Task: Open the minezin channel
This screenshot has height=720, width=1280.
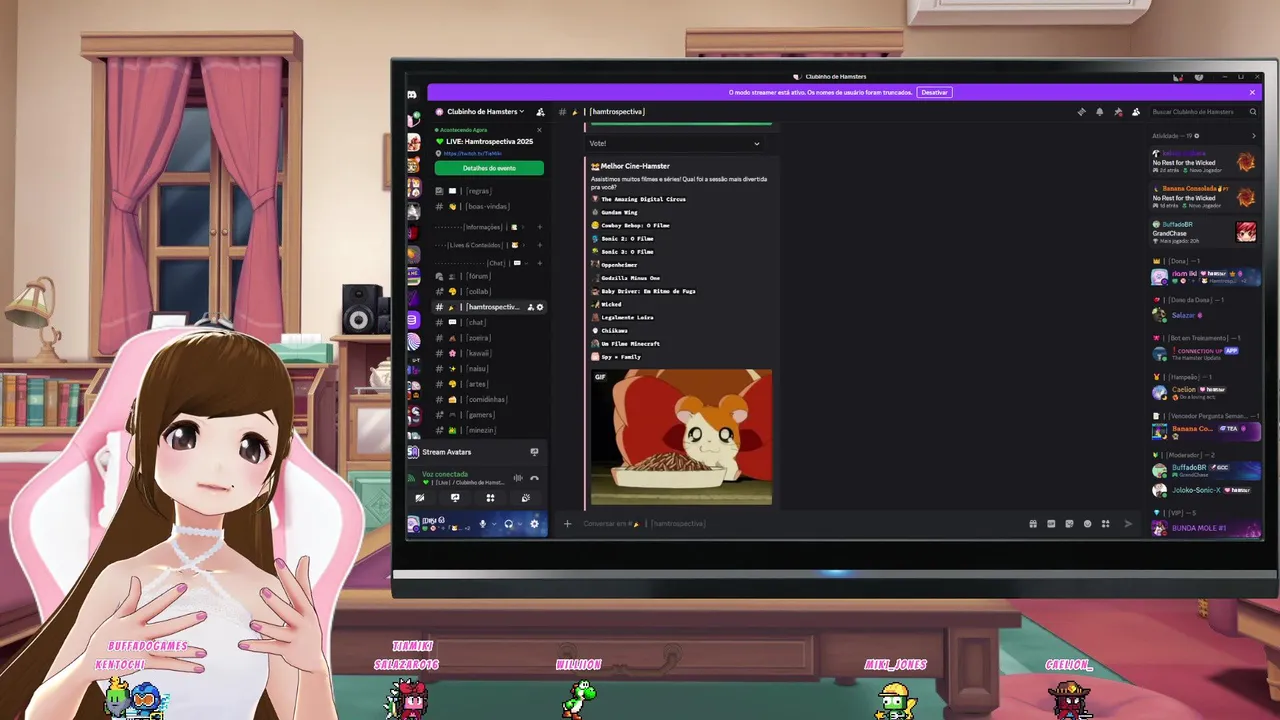Action: tap(488, 430)
